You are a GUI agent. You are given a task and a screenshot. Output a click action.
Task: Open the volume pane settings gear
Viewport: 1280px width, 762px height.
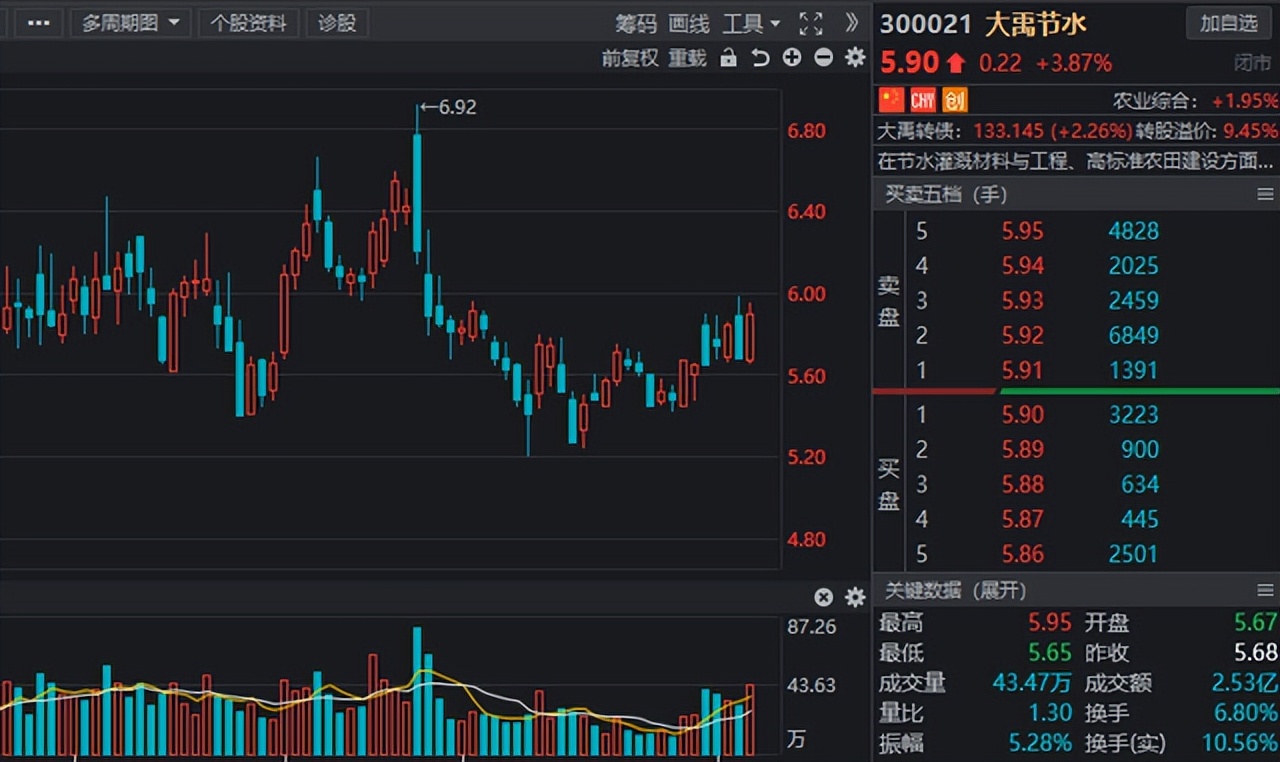(854, 597)
